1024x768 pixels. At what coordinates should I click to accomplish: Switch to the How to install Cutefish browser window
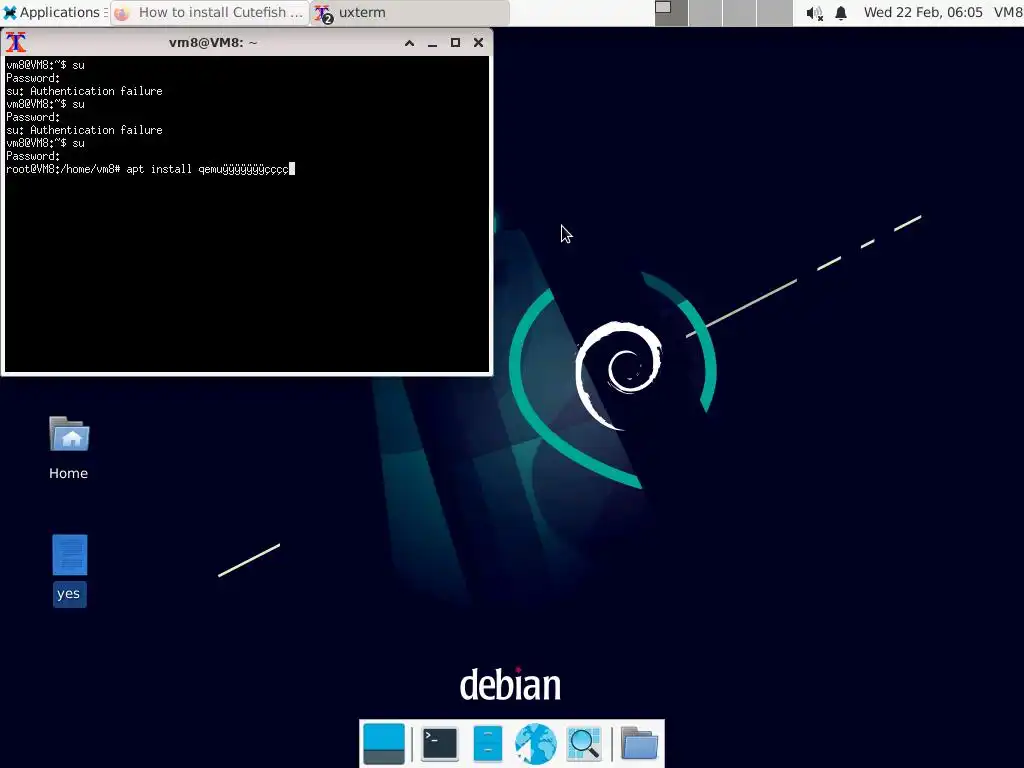[210, 12]
